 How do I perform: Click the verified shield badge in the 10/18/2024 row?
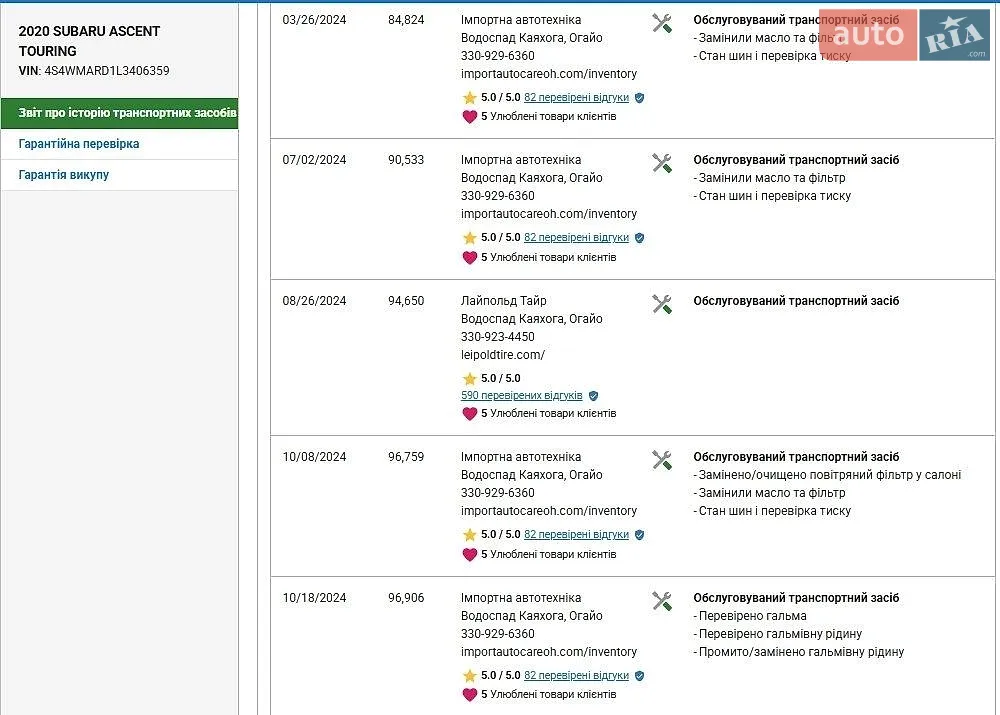(640, 675)
